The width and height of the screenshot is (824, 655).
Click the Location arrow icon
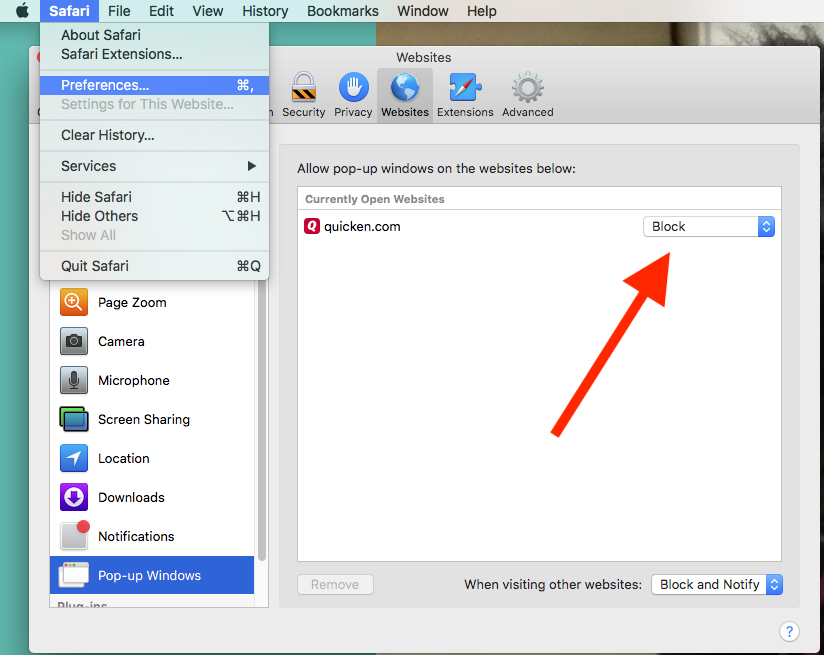point(74,458)
